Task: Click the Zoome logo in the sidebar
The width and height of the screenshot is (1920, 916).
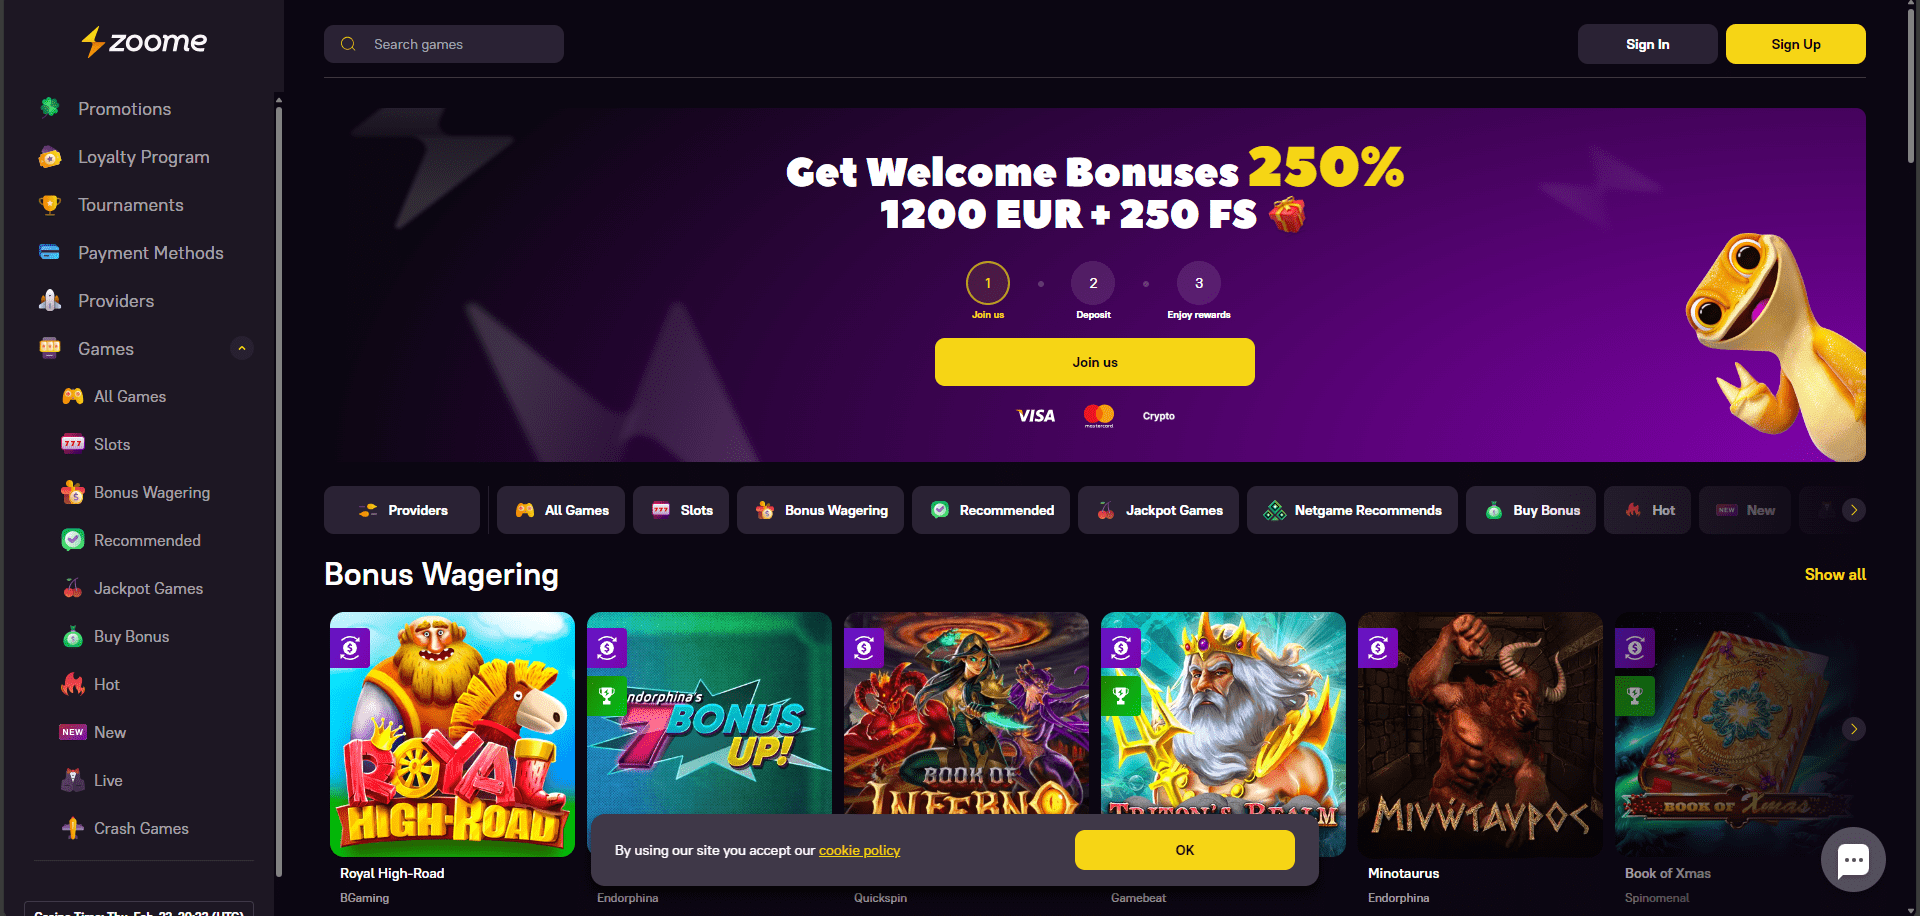Action: pos(144,42)
